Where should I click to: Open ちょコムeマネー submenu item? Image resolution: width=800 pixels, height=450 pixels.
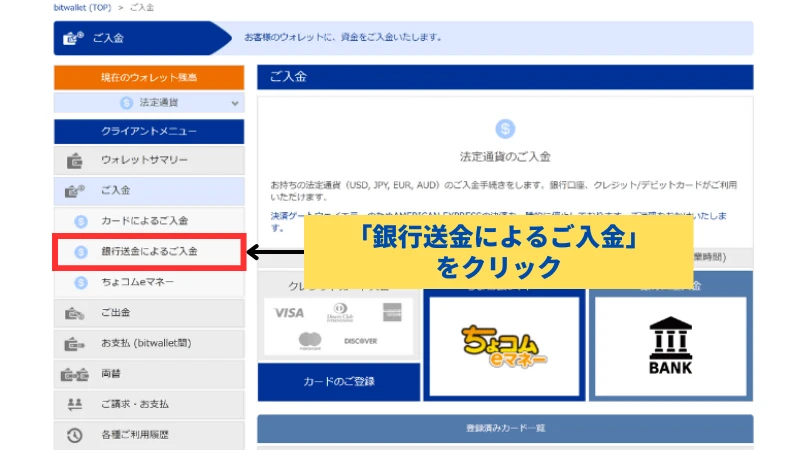click(x=149, y=282)
